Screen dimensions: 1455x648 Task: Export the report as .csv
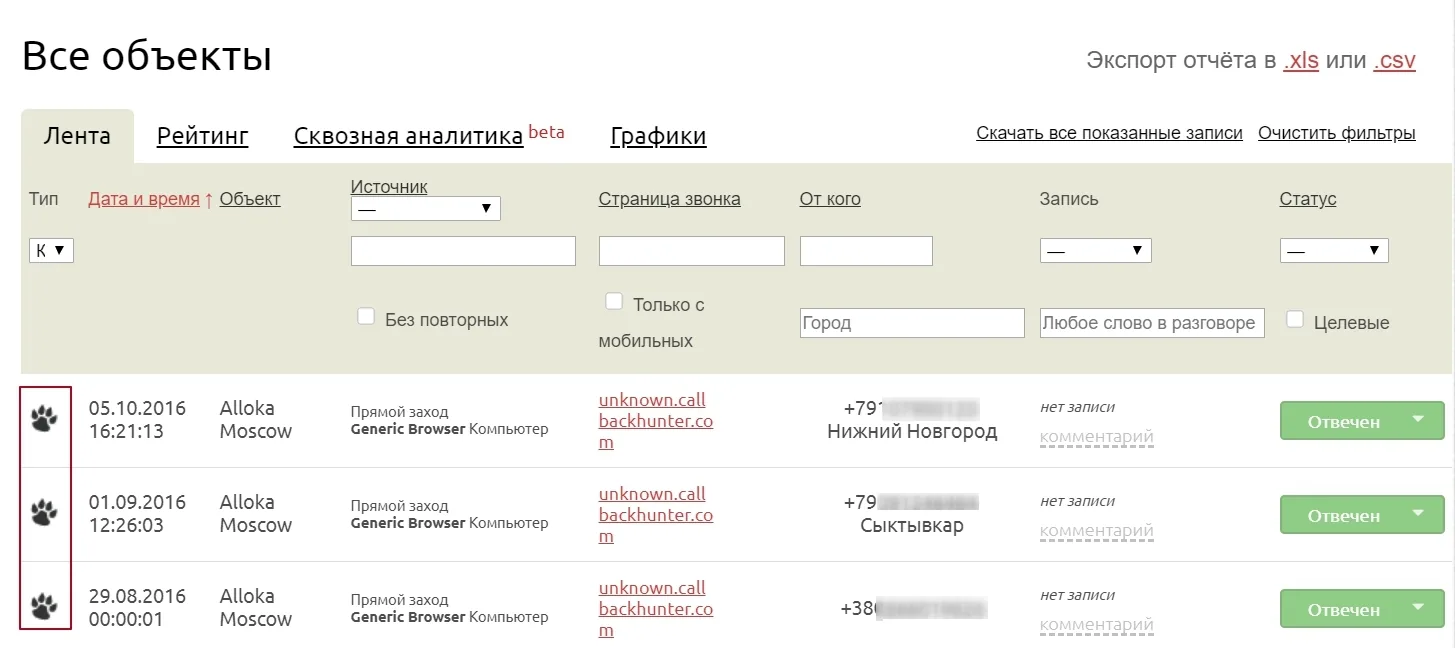pos(1394,60)
